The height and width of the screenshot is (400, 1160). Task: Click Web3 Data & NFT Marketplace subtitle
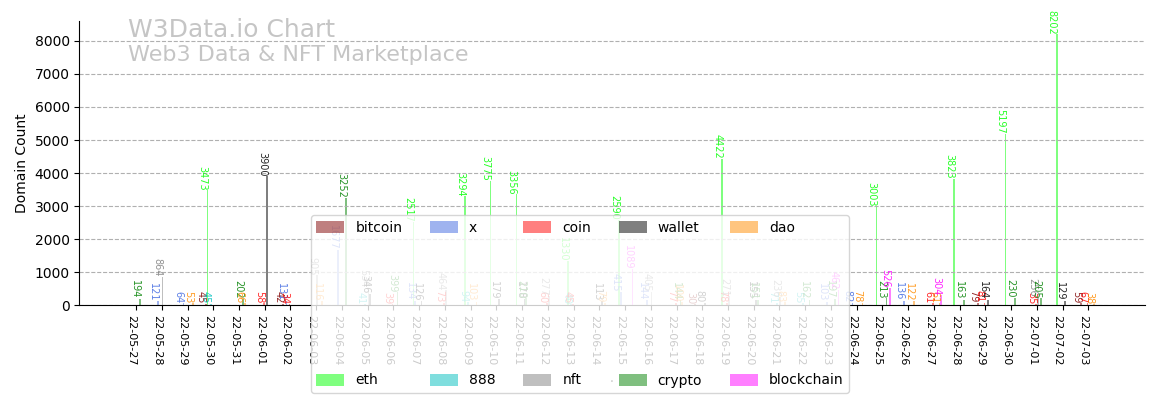click(298, 54)
